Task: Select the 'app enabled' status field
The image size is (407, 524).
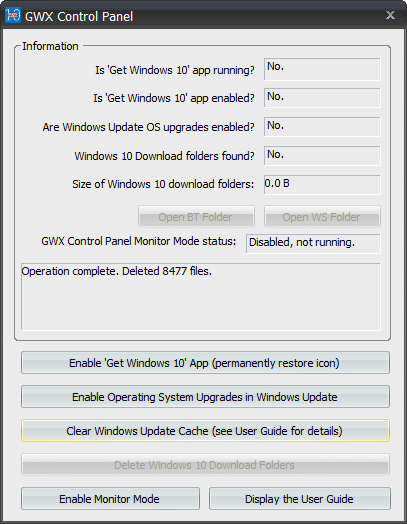Action: click(322, 98)
